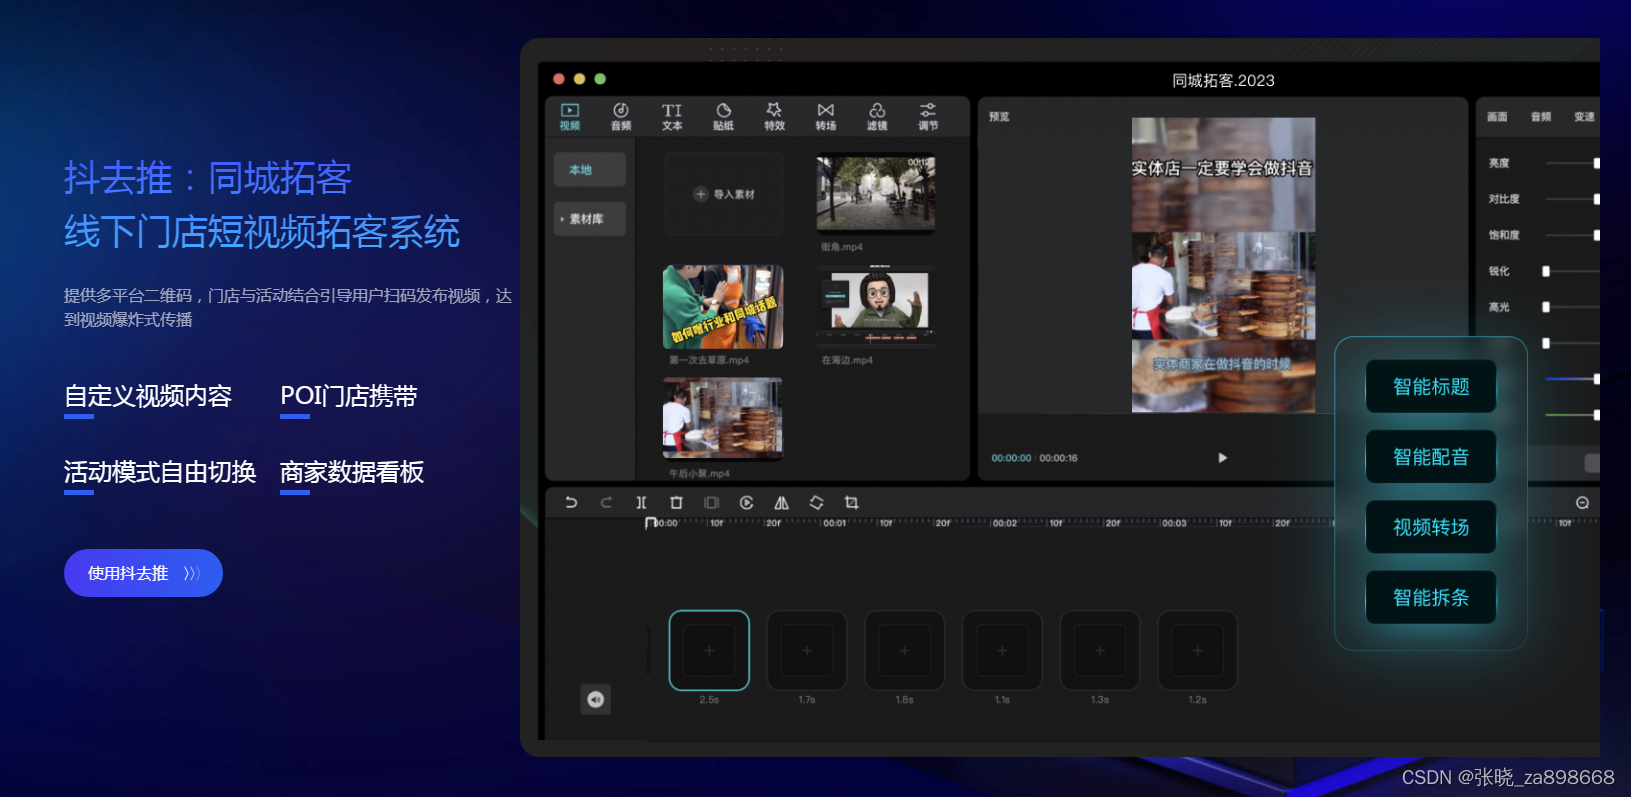Play the preview video

[x=1222, y=458]
